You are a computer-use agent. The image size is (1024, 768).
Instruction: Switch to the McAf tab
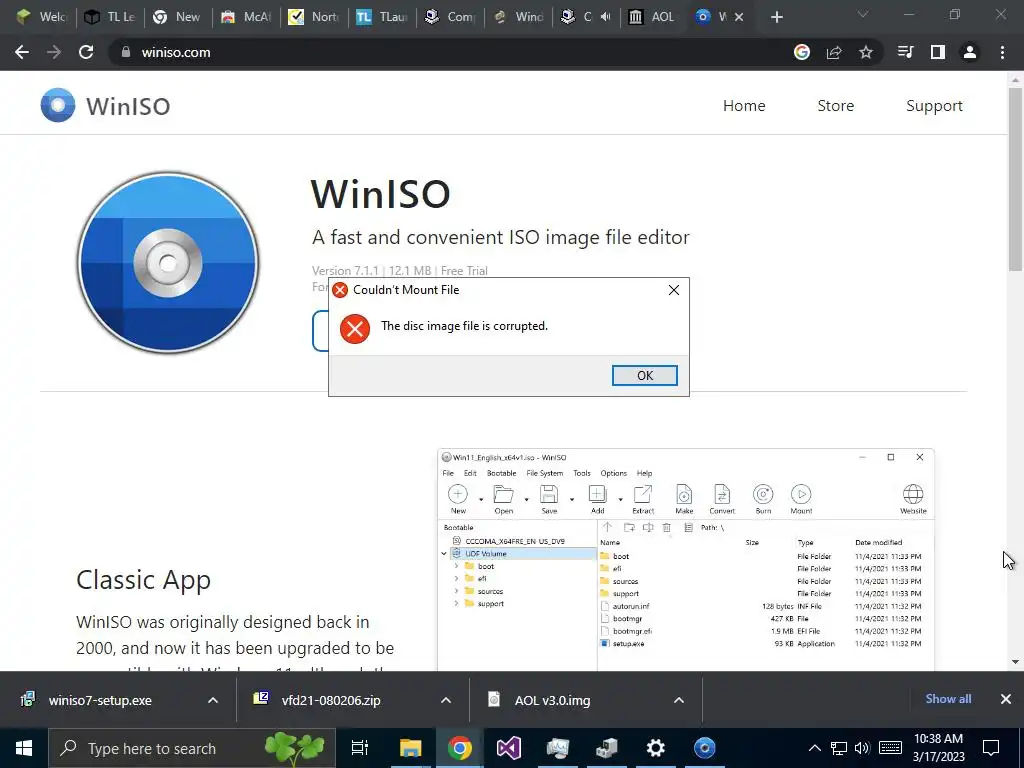point(246,17)
